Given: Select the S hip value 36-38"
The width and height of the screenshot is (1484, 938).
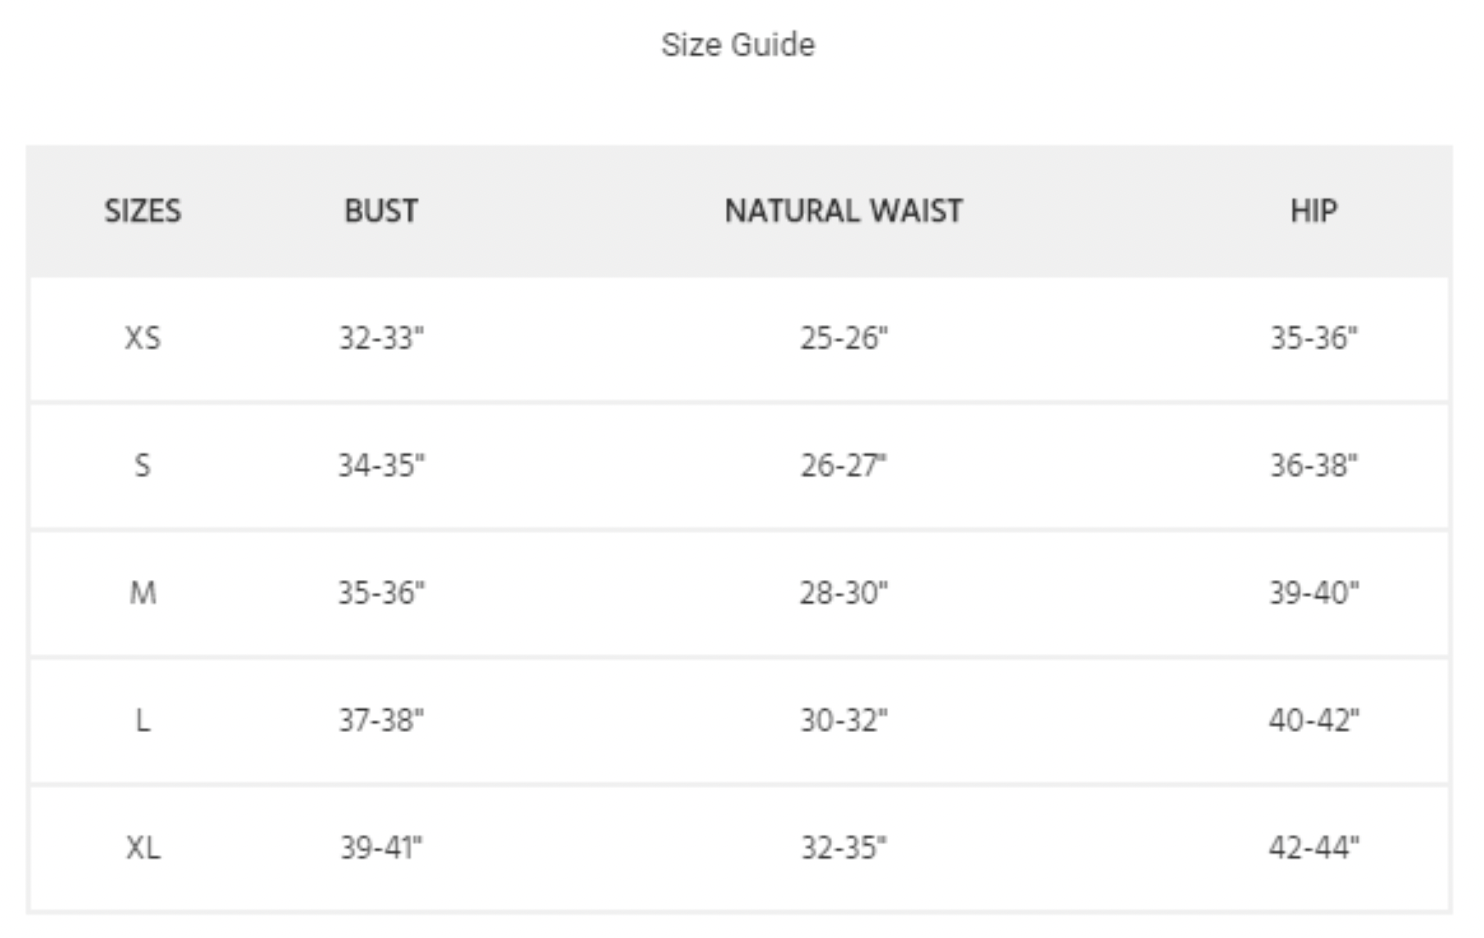Looking at the screenshot, I should pos(1313,465).
